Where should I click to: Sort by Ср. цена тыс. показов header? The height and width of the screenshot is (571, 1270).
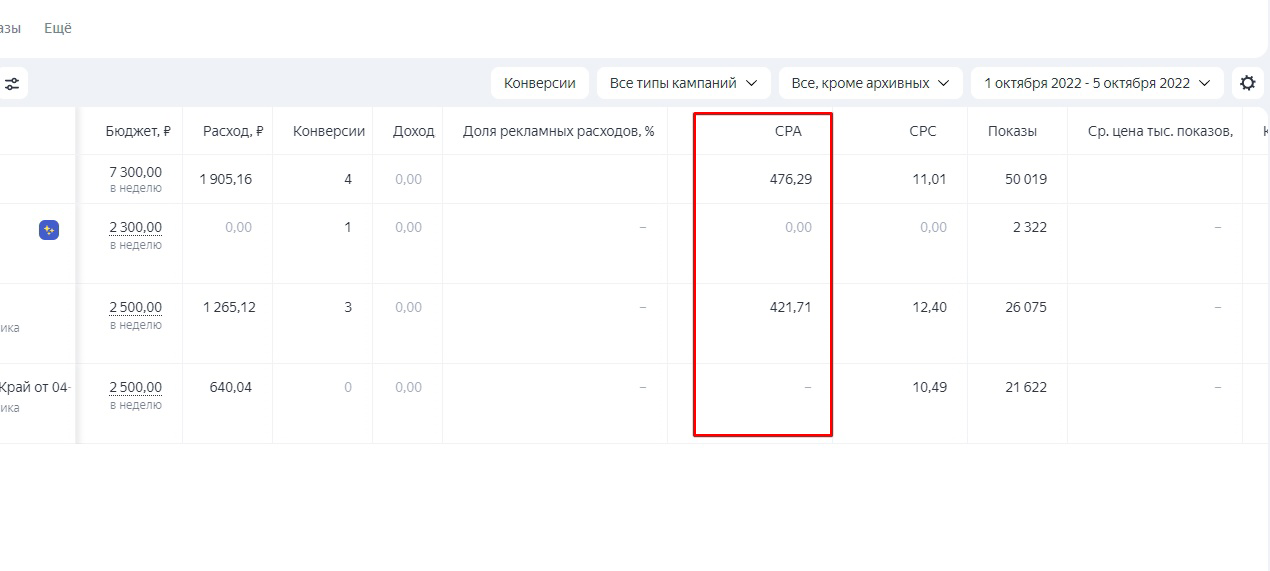coord(1160,131)
